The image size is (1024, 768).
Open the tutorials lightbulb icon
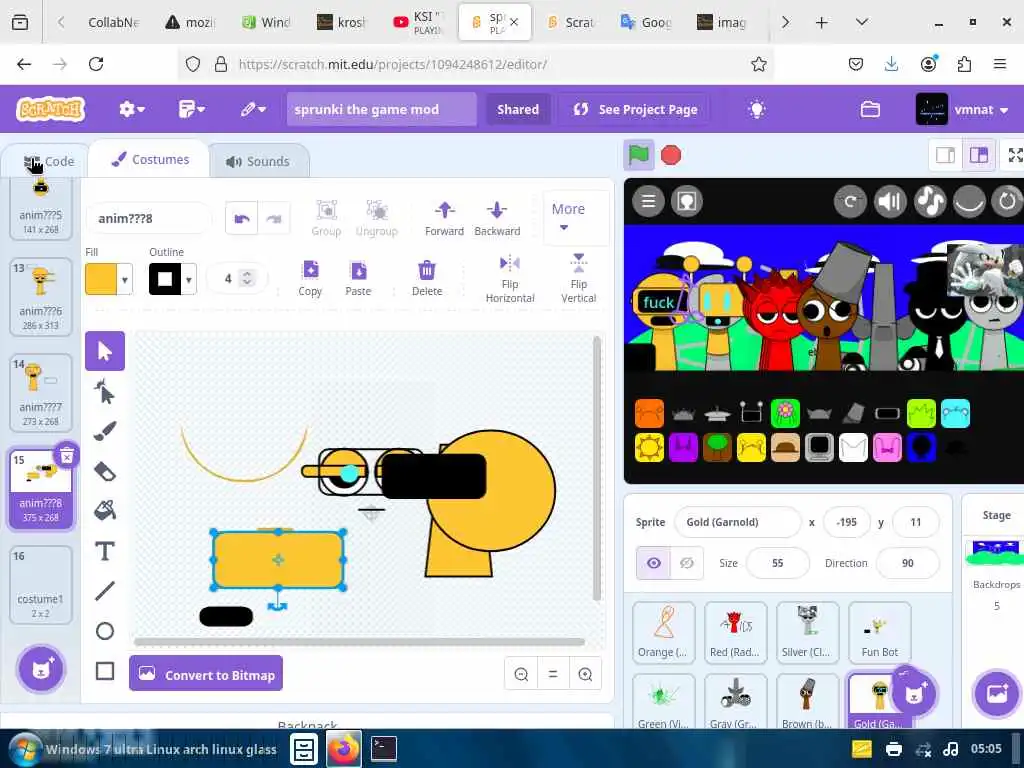(757, 110)
